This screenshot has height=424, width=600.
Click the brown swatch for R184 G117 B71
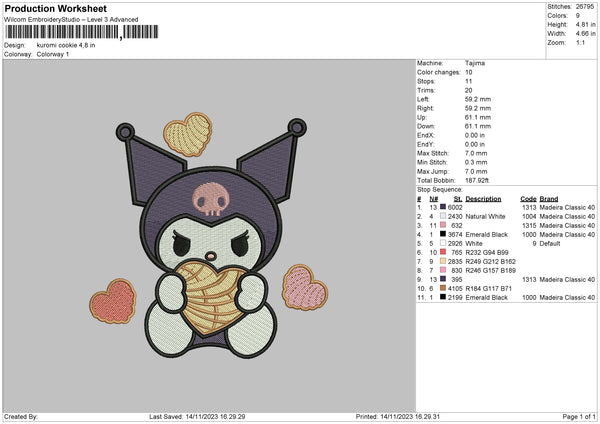443,288
